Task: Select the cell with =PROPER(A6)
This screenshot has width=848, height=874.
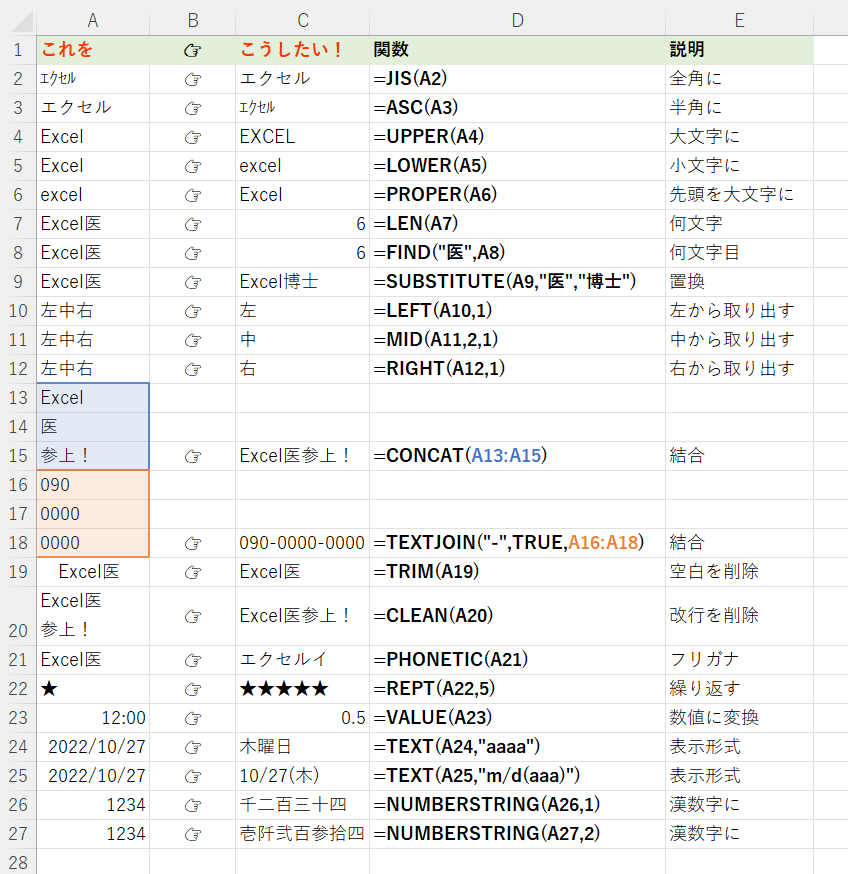Action: pos(517,195)
